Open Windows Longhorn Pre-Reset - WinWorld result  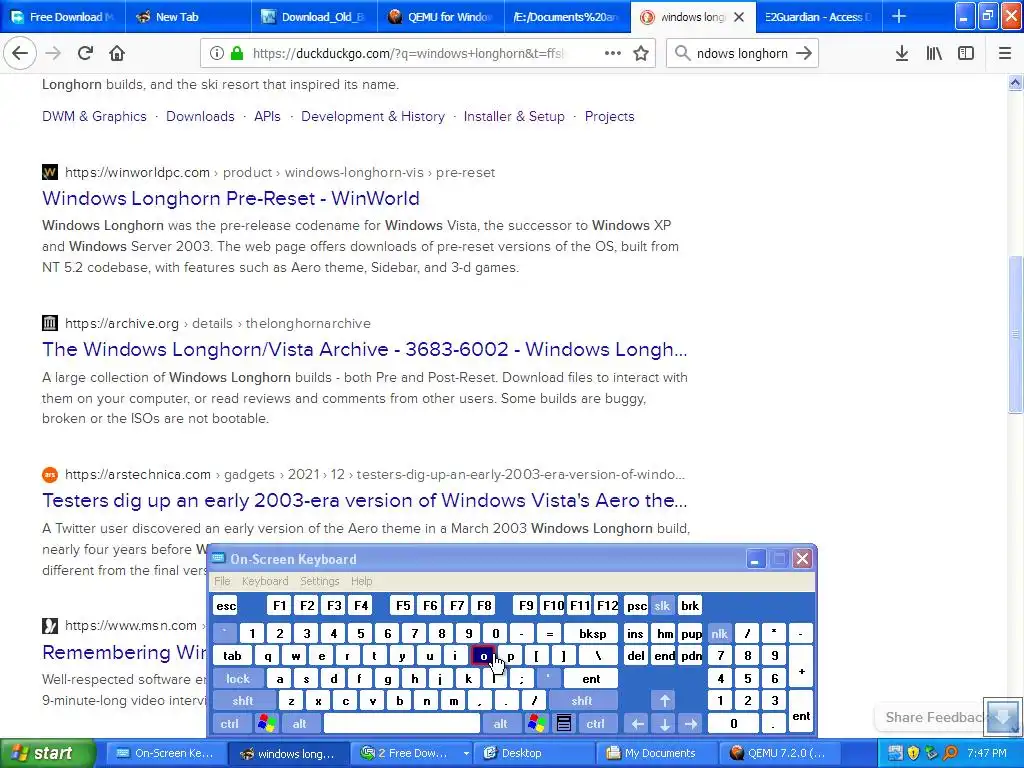pos(231,198)
